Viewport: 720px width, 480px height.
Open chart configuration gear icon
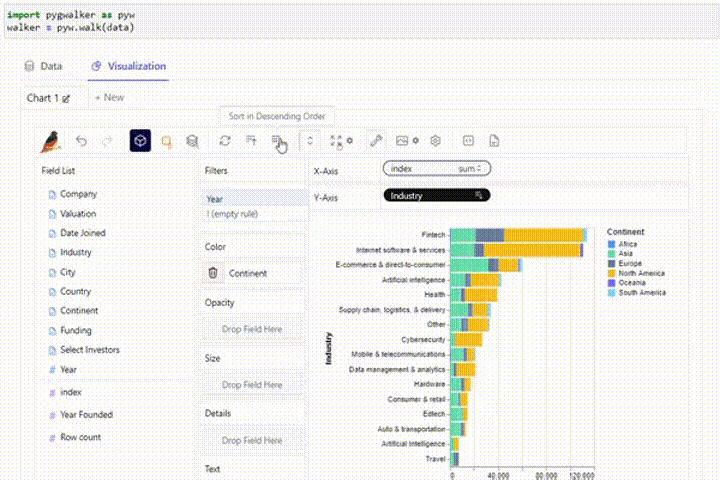tap(435, 141)
